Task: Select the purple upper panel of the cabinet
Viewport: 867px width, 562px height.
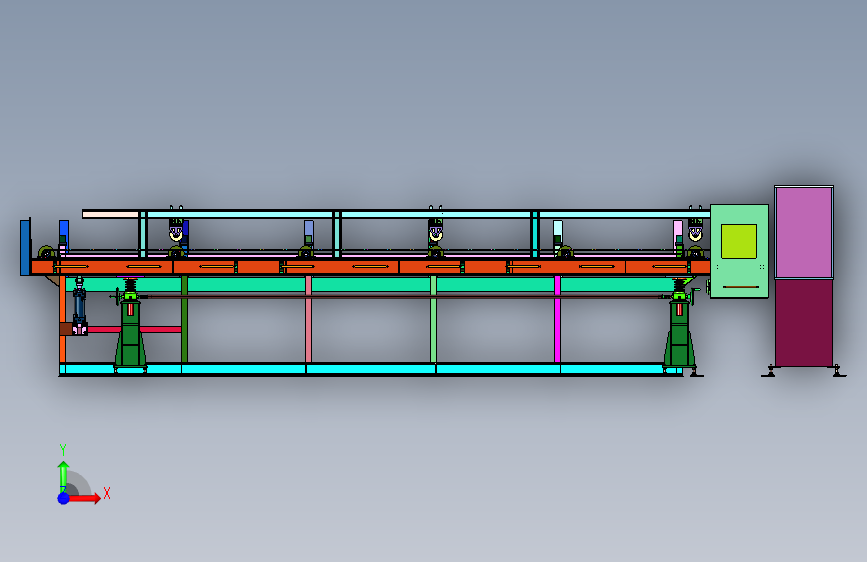Action: pyautogui.click(x=804, y=232)
